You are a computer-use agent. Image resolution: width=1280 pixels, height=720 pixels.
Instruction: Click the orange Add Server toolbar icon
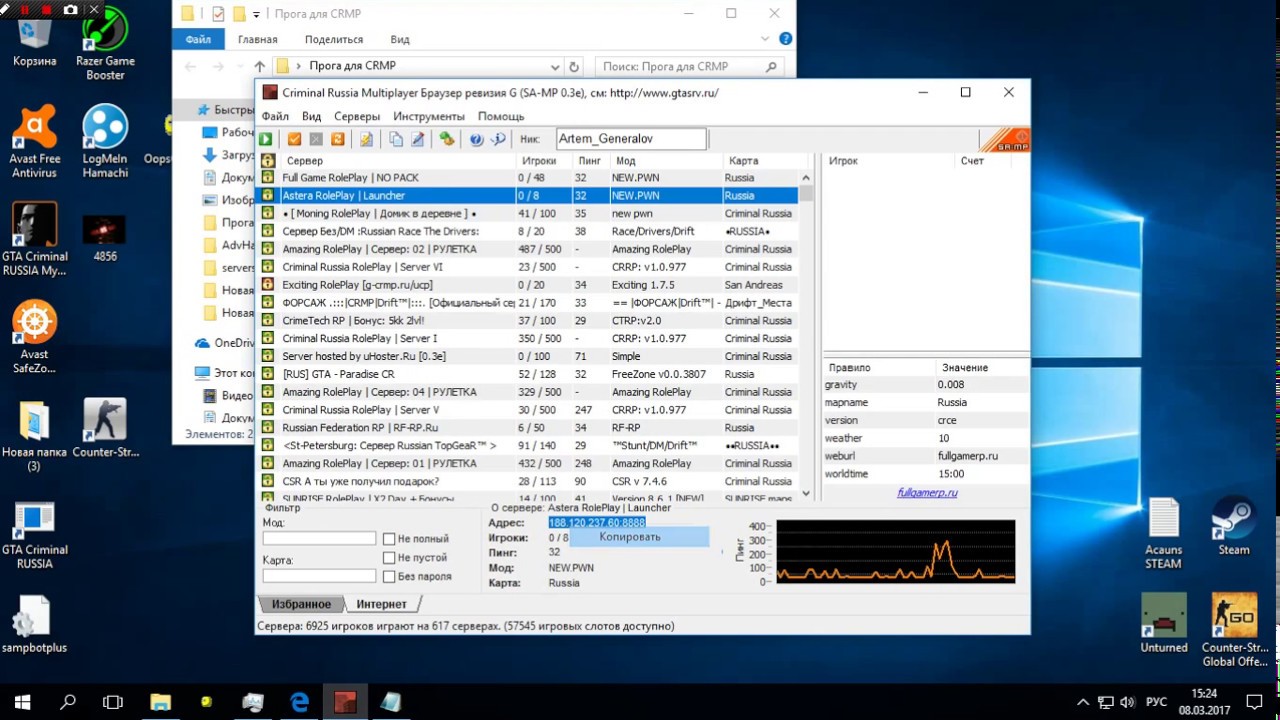294,139
